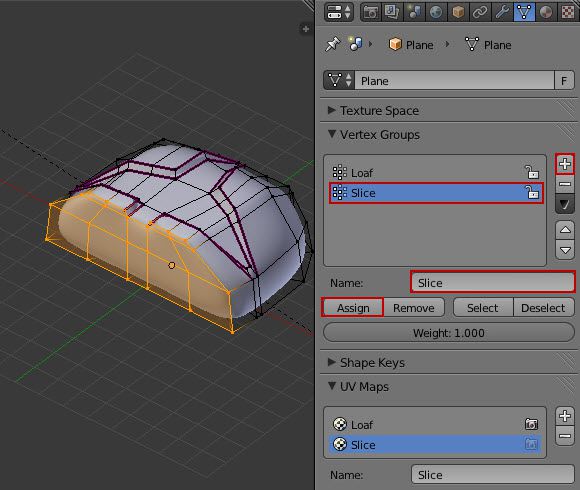Open the Constraints chain-link tab
The height and width of the screenshot is (490, 580).
click(x=480, y=12)
